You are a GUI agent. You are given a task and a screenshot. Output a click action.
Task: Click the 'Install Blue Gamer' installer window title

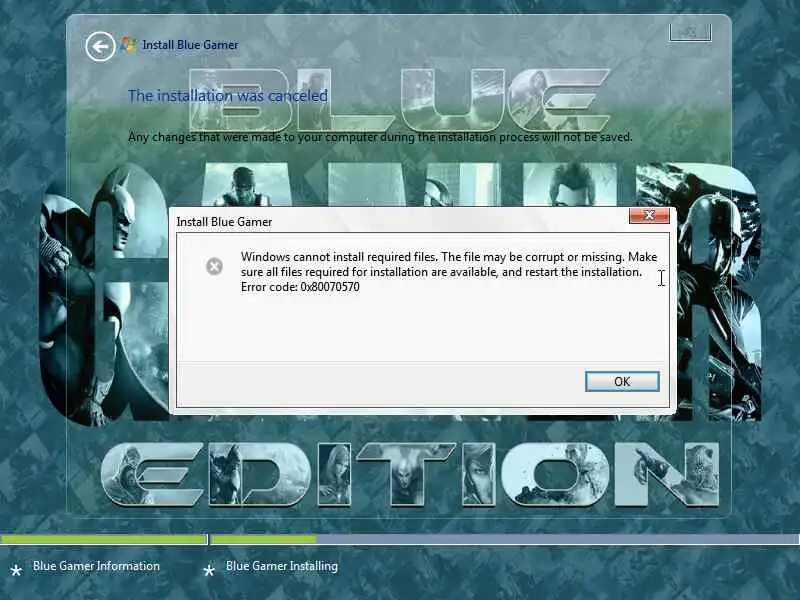click(190, 45)
